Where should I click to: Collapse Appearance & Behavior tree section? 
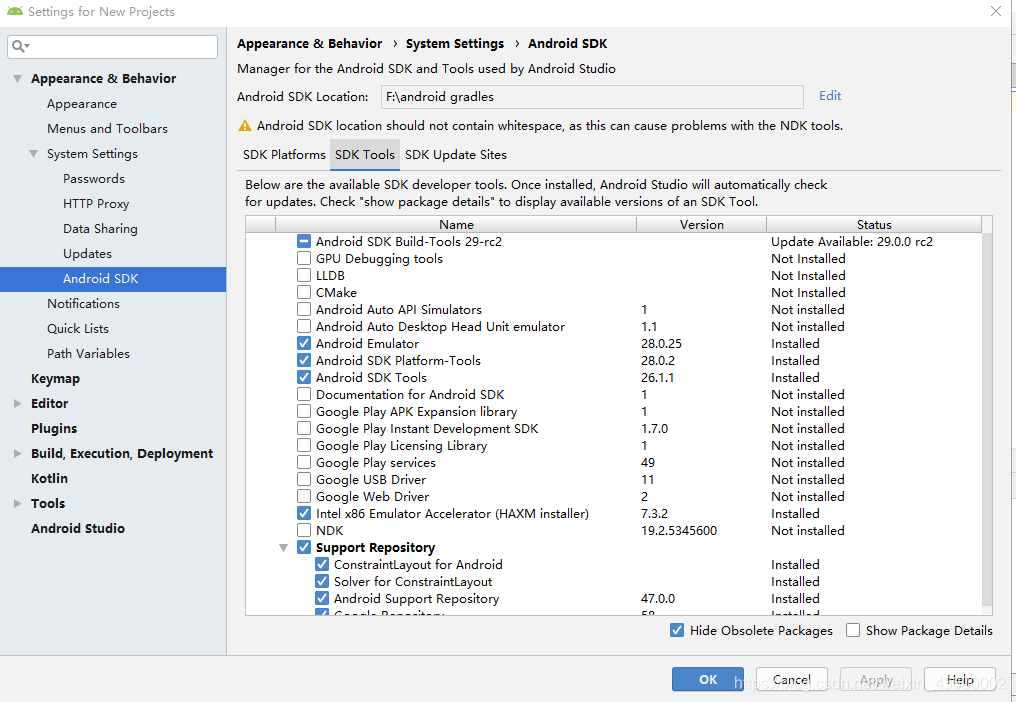tap(17, 78)
